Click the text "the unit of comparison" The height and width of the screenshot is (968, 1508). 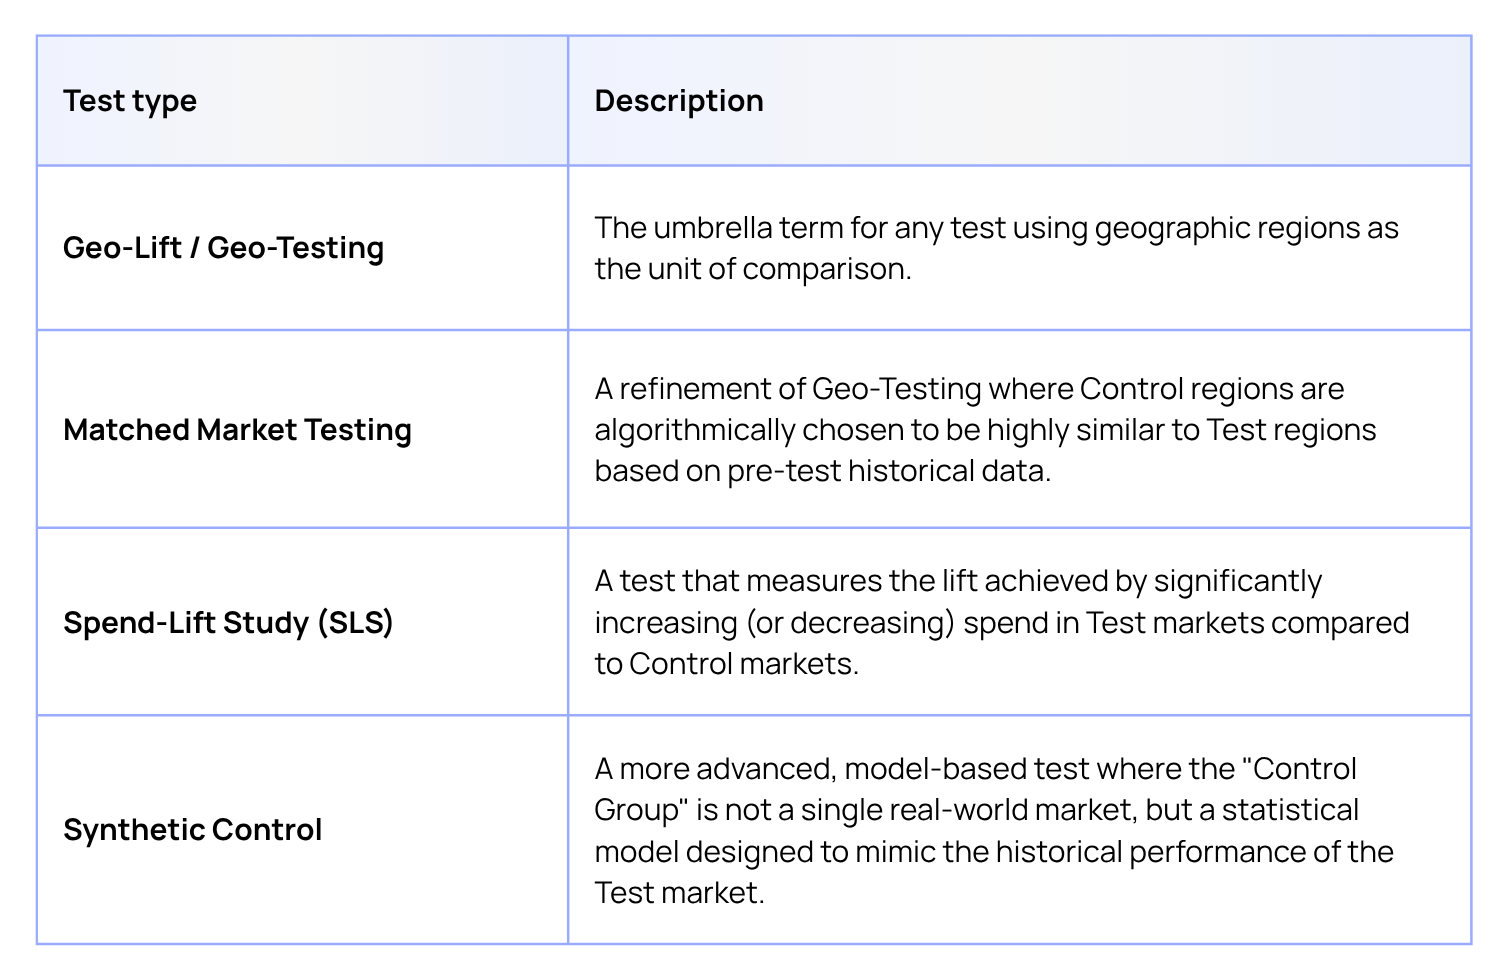[750, 269]
